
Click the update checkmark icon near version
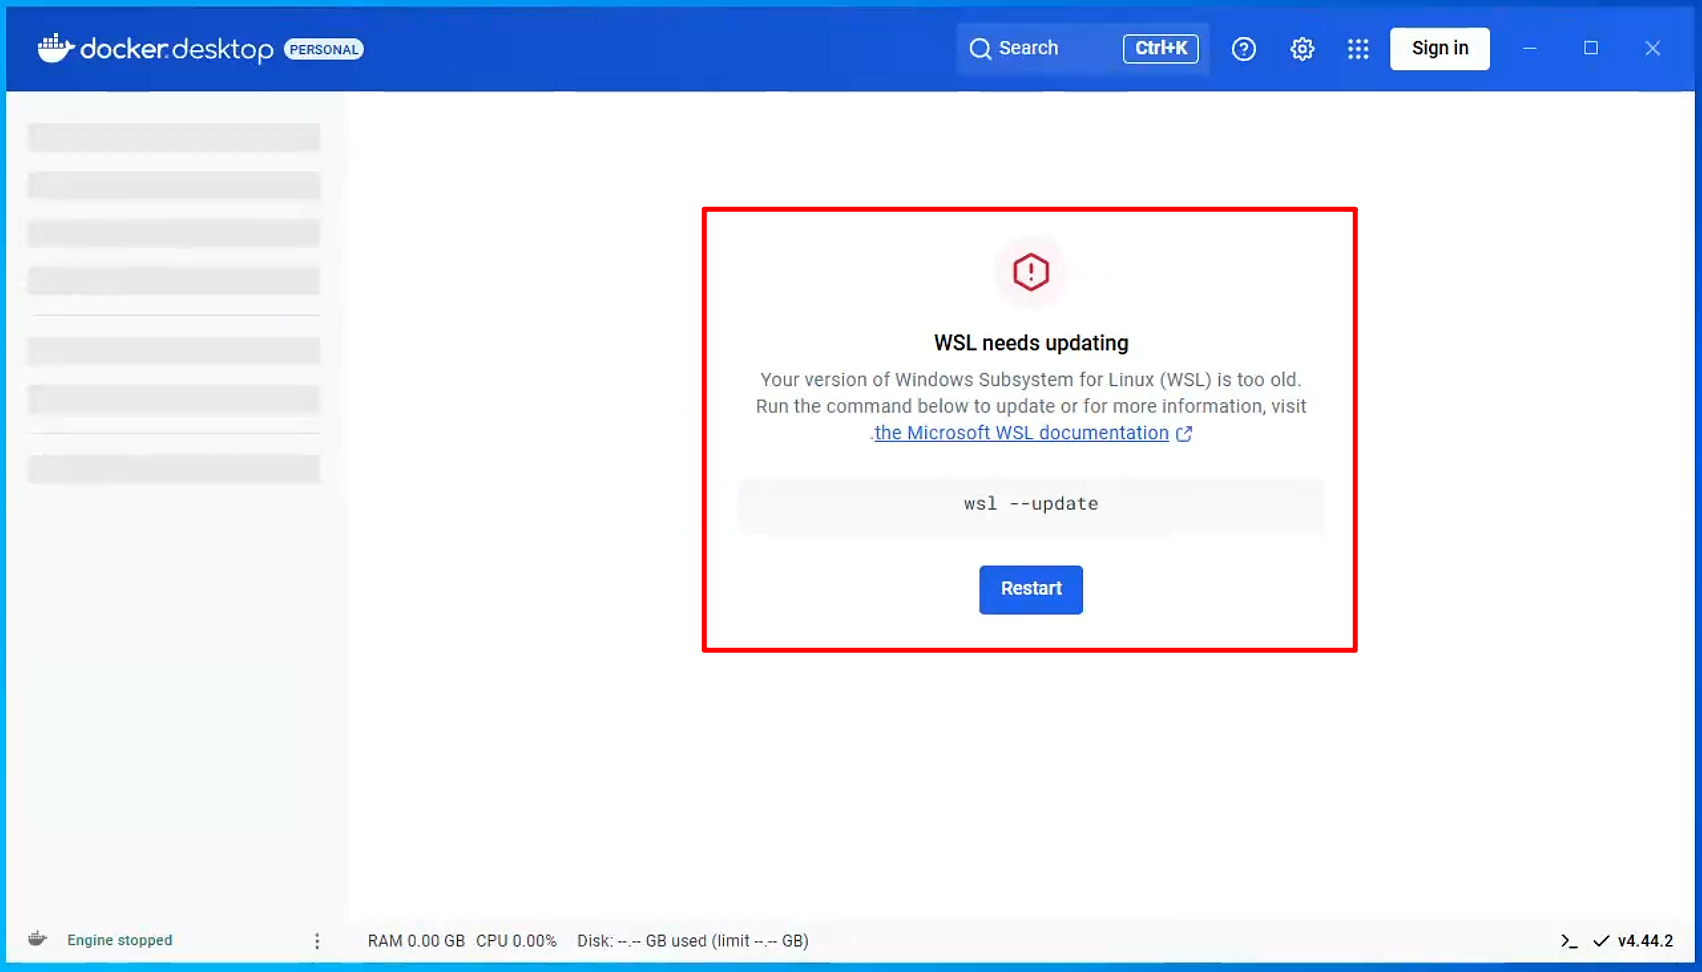[1601, 941]
